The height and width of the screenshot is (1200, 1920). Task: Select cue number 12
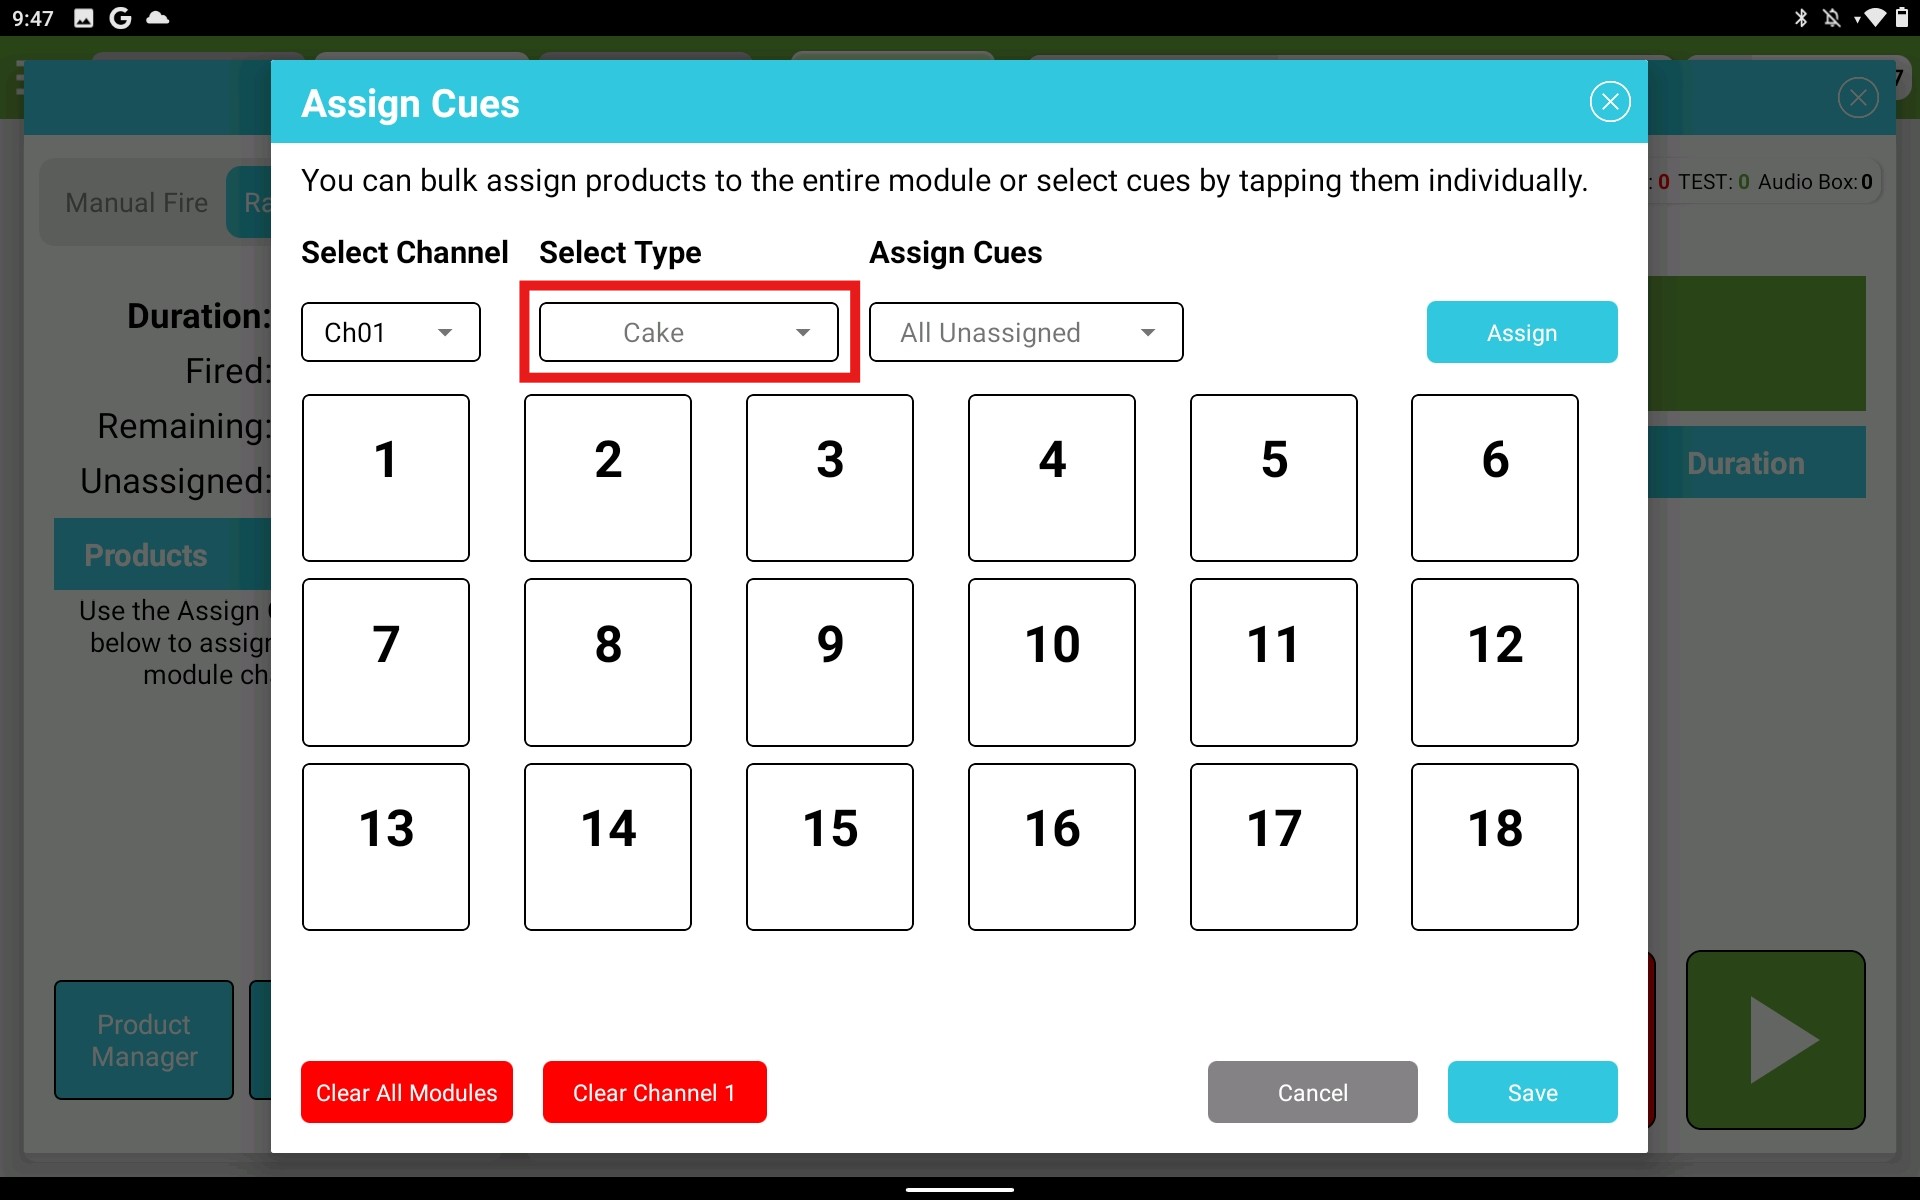point(1495,662)
